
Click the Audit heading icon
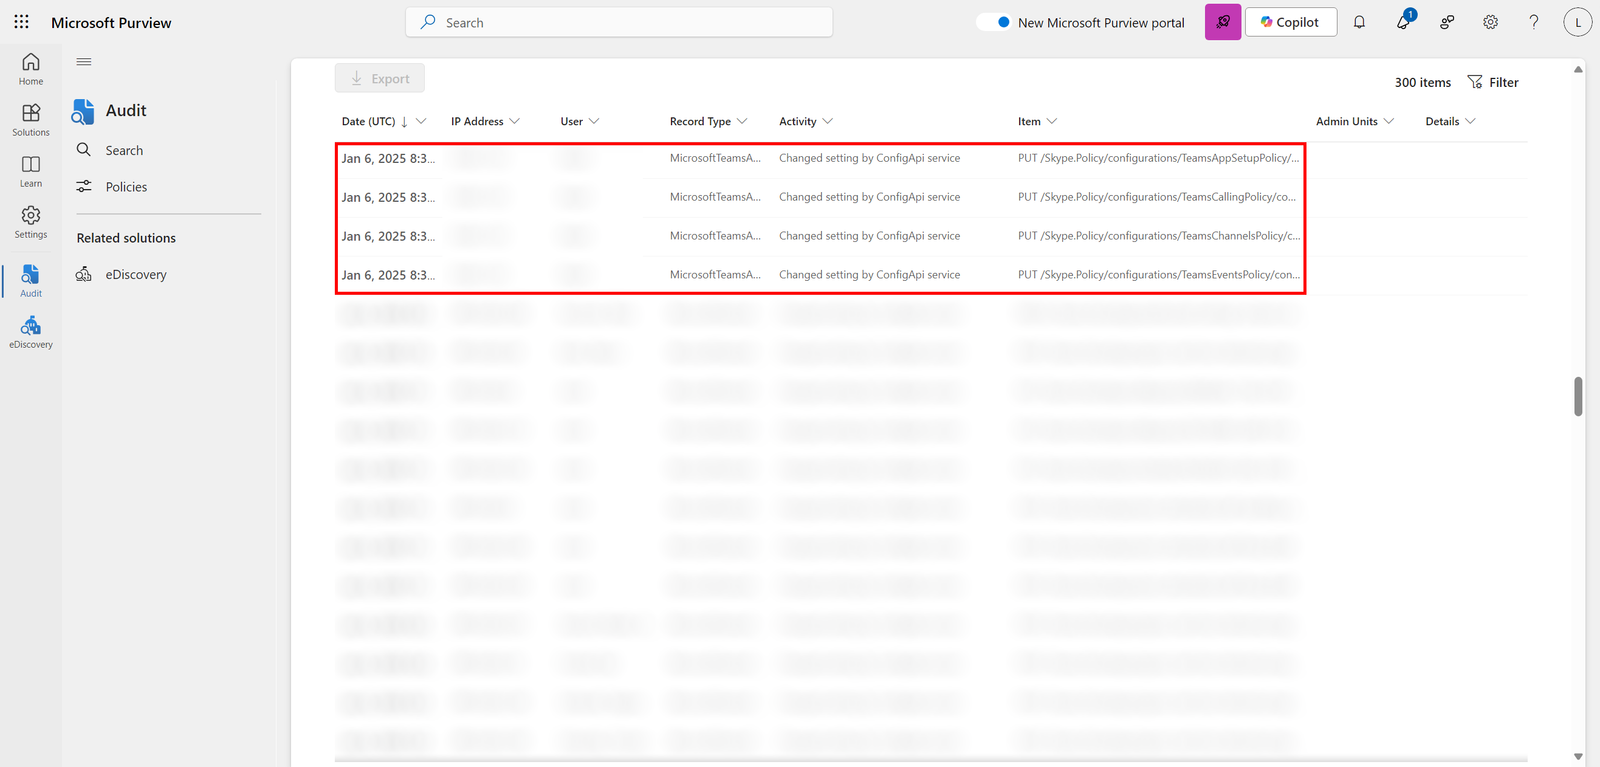pyautogui.click(x=83, y=111)
